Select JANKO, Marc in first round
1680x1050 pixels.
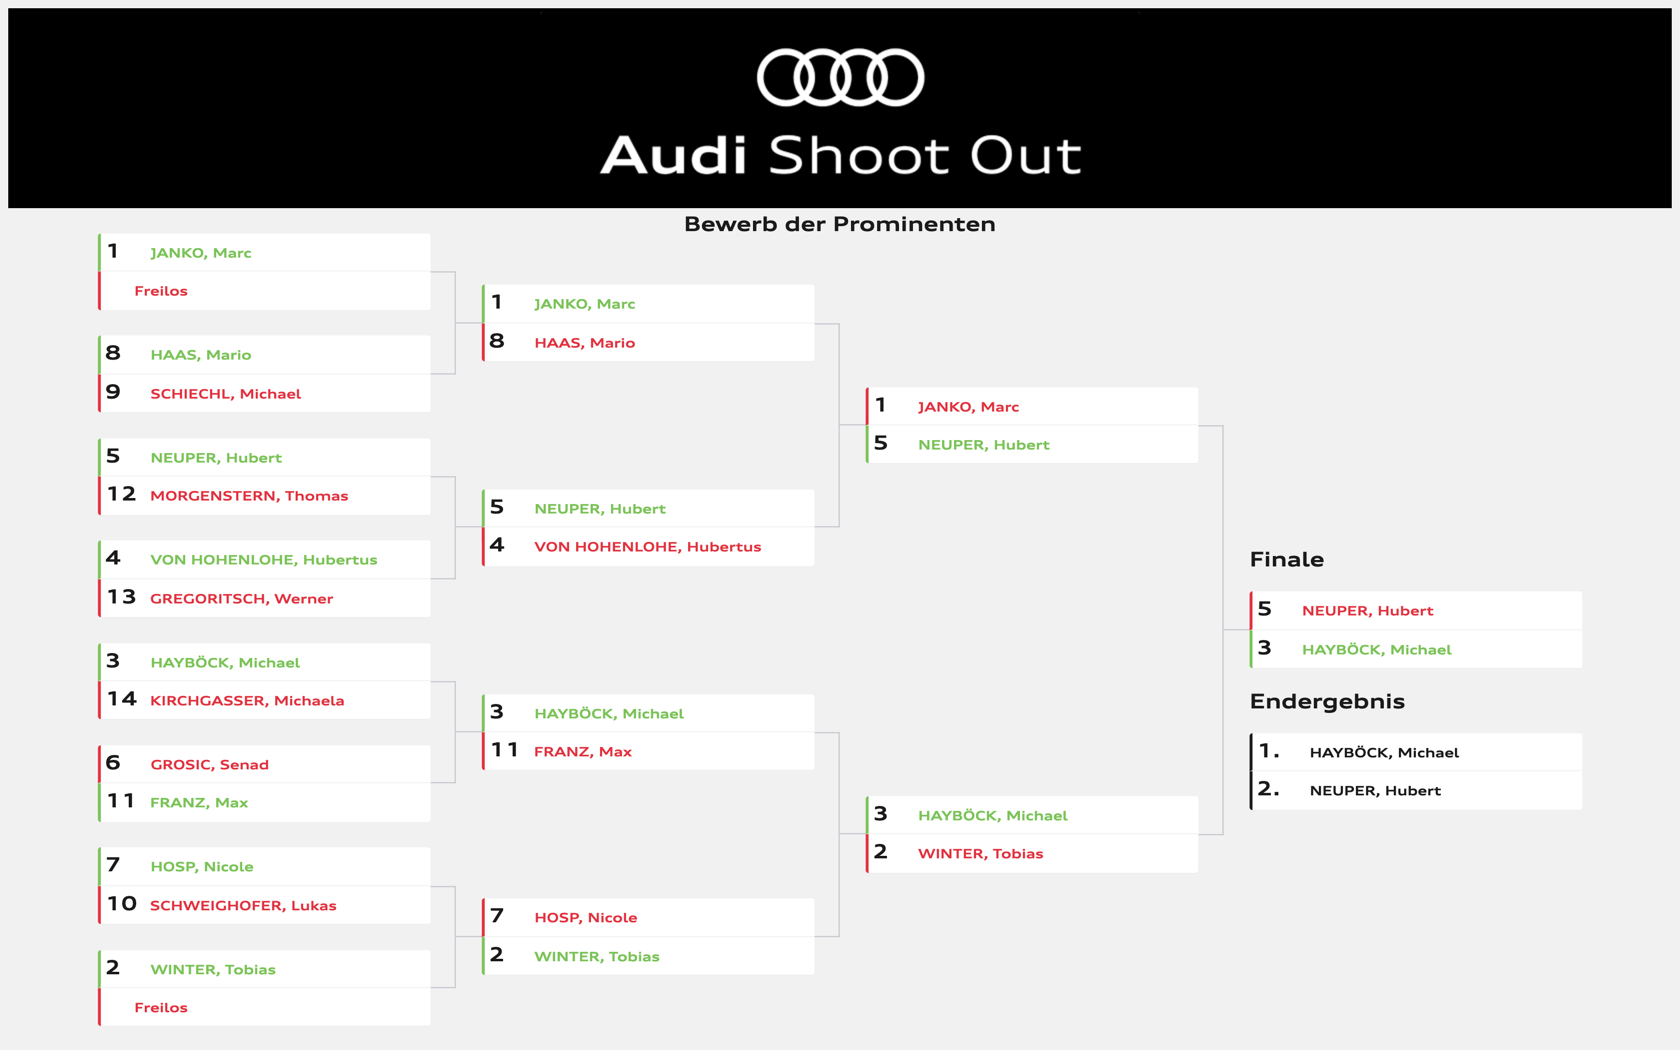(264, 253)
